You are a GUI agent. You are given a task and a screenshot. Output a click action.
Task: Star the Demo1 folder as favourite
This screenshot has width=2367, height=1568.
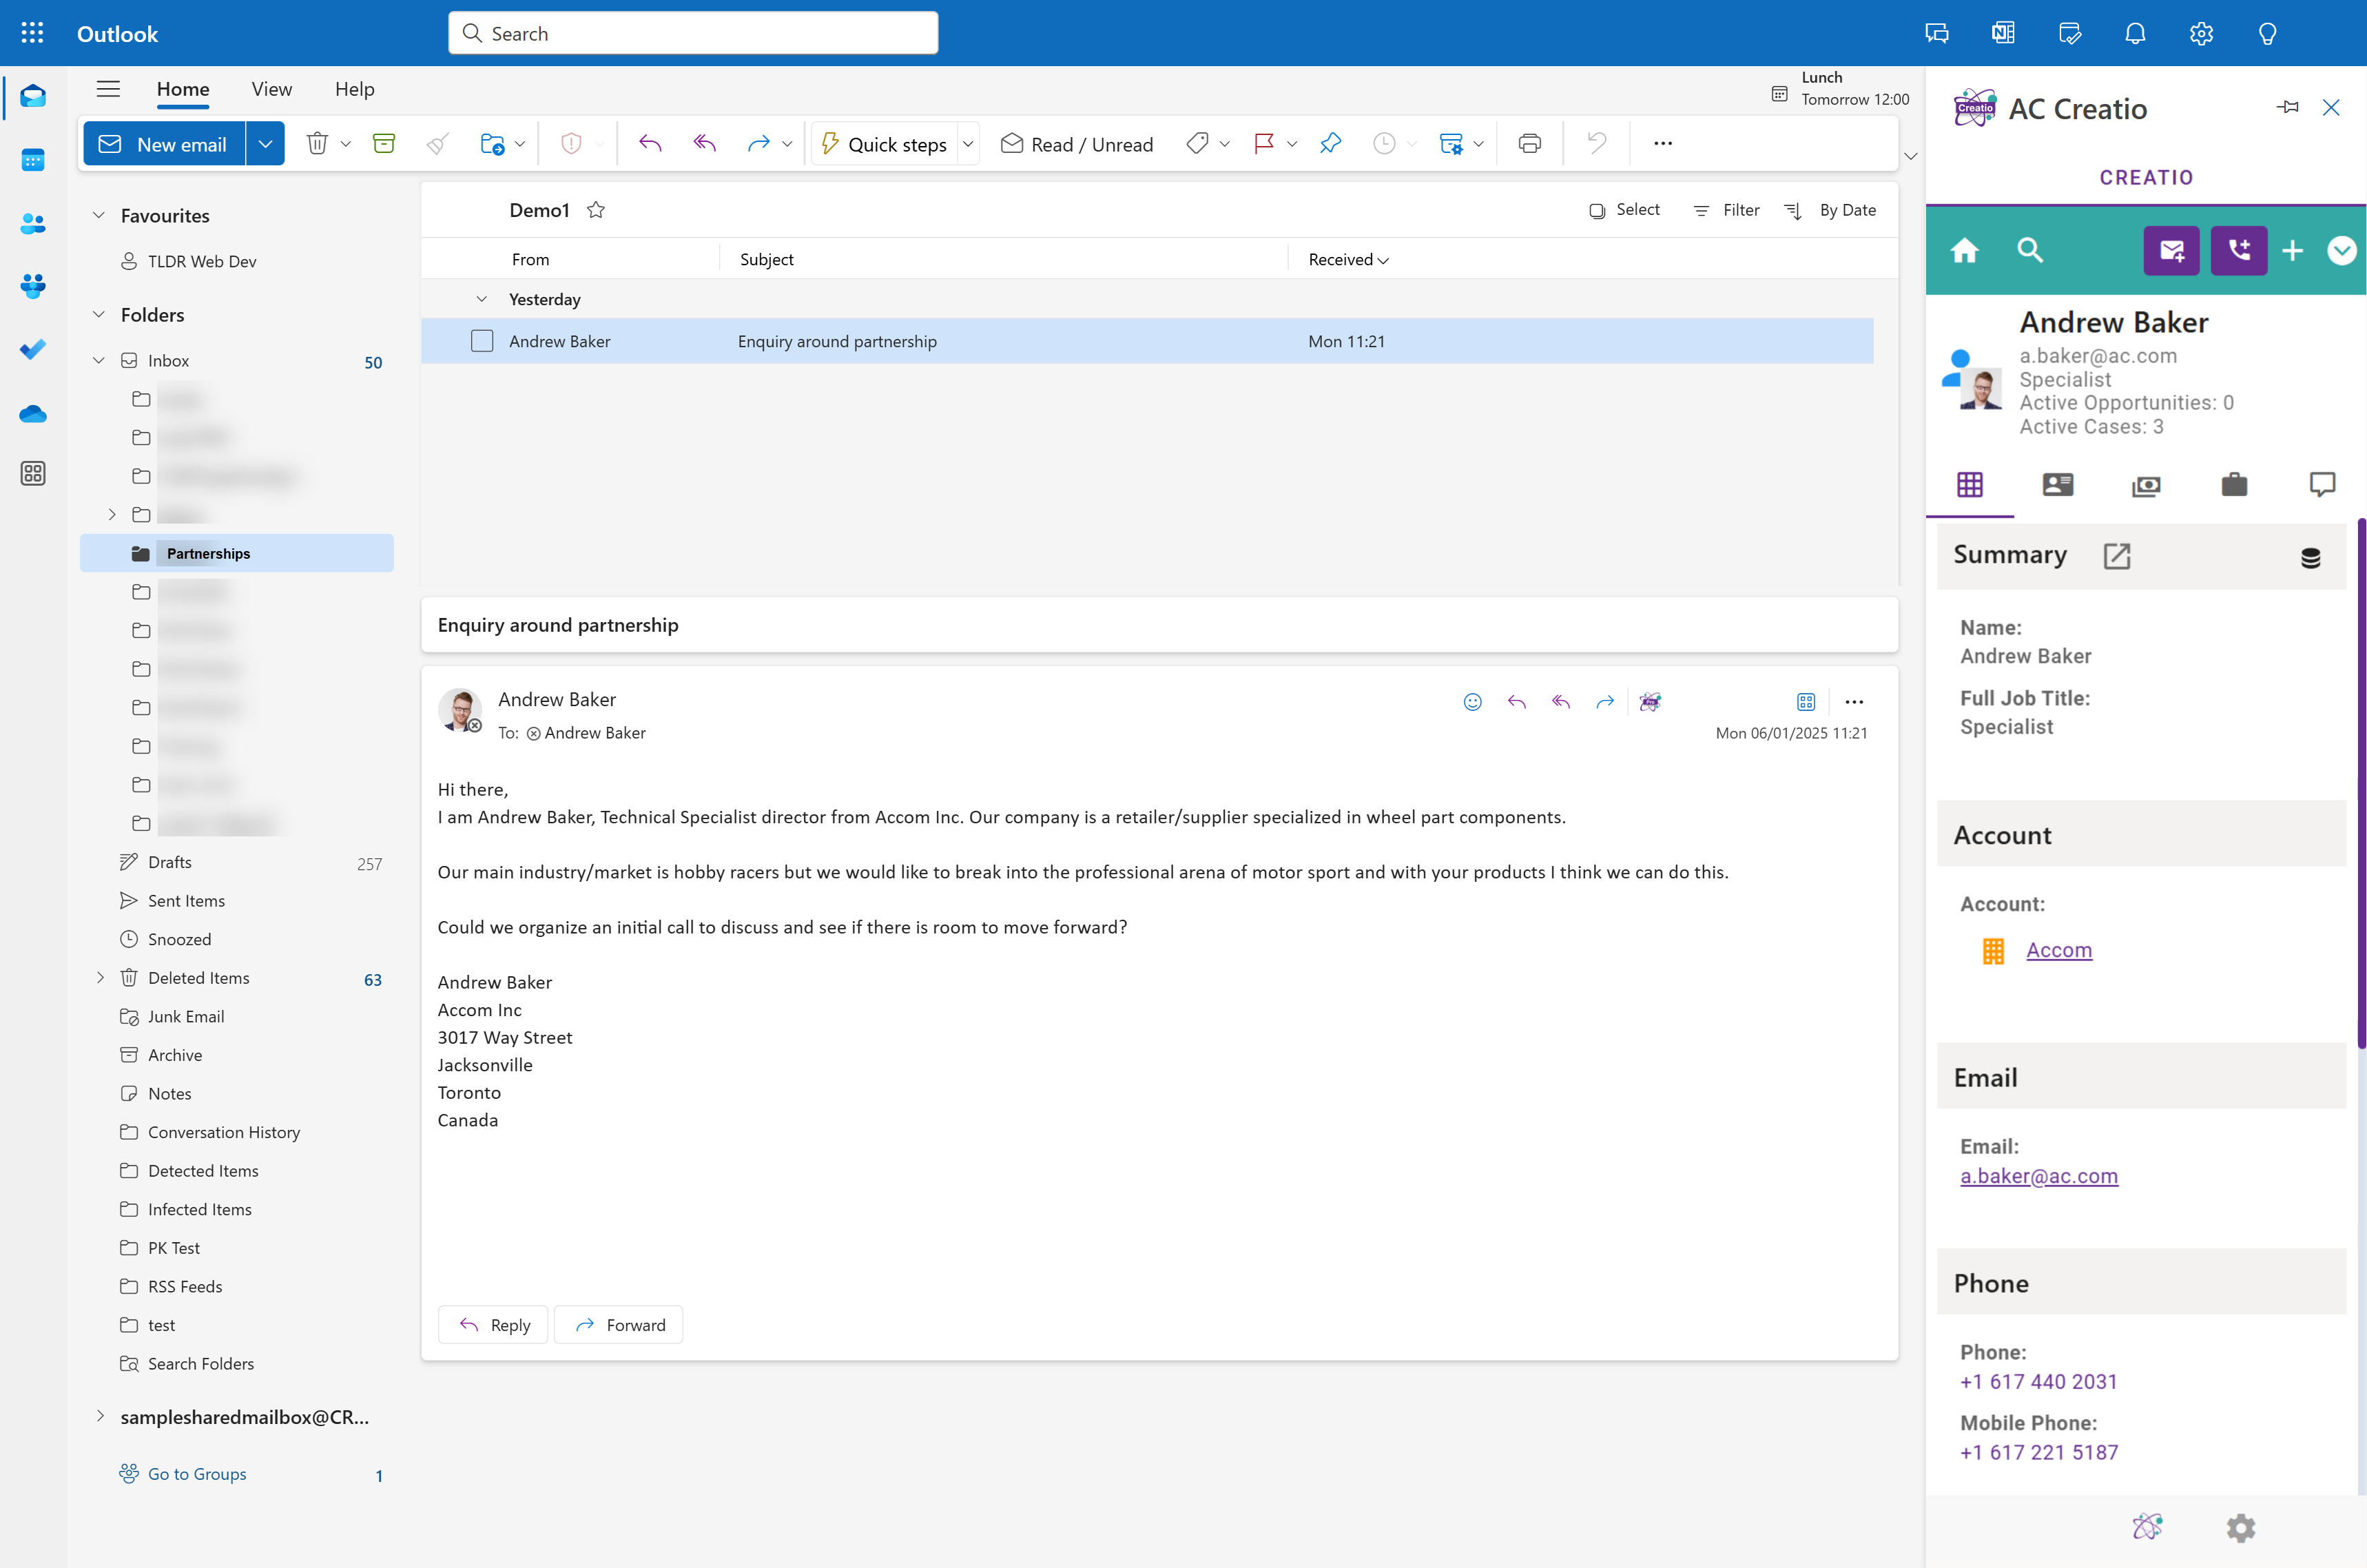click(x=596, y=210)
